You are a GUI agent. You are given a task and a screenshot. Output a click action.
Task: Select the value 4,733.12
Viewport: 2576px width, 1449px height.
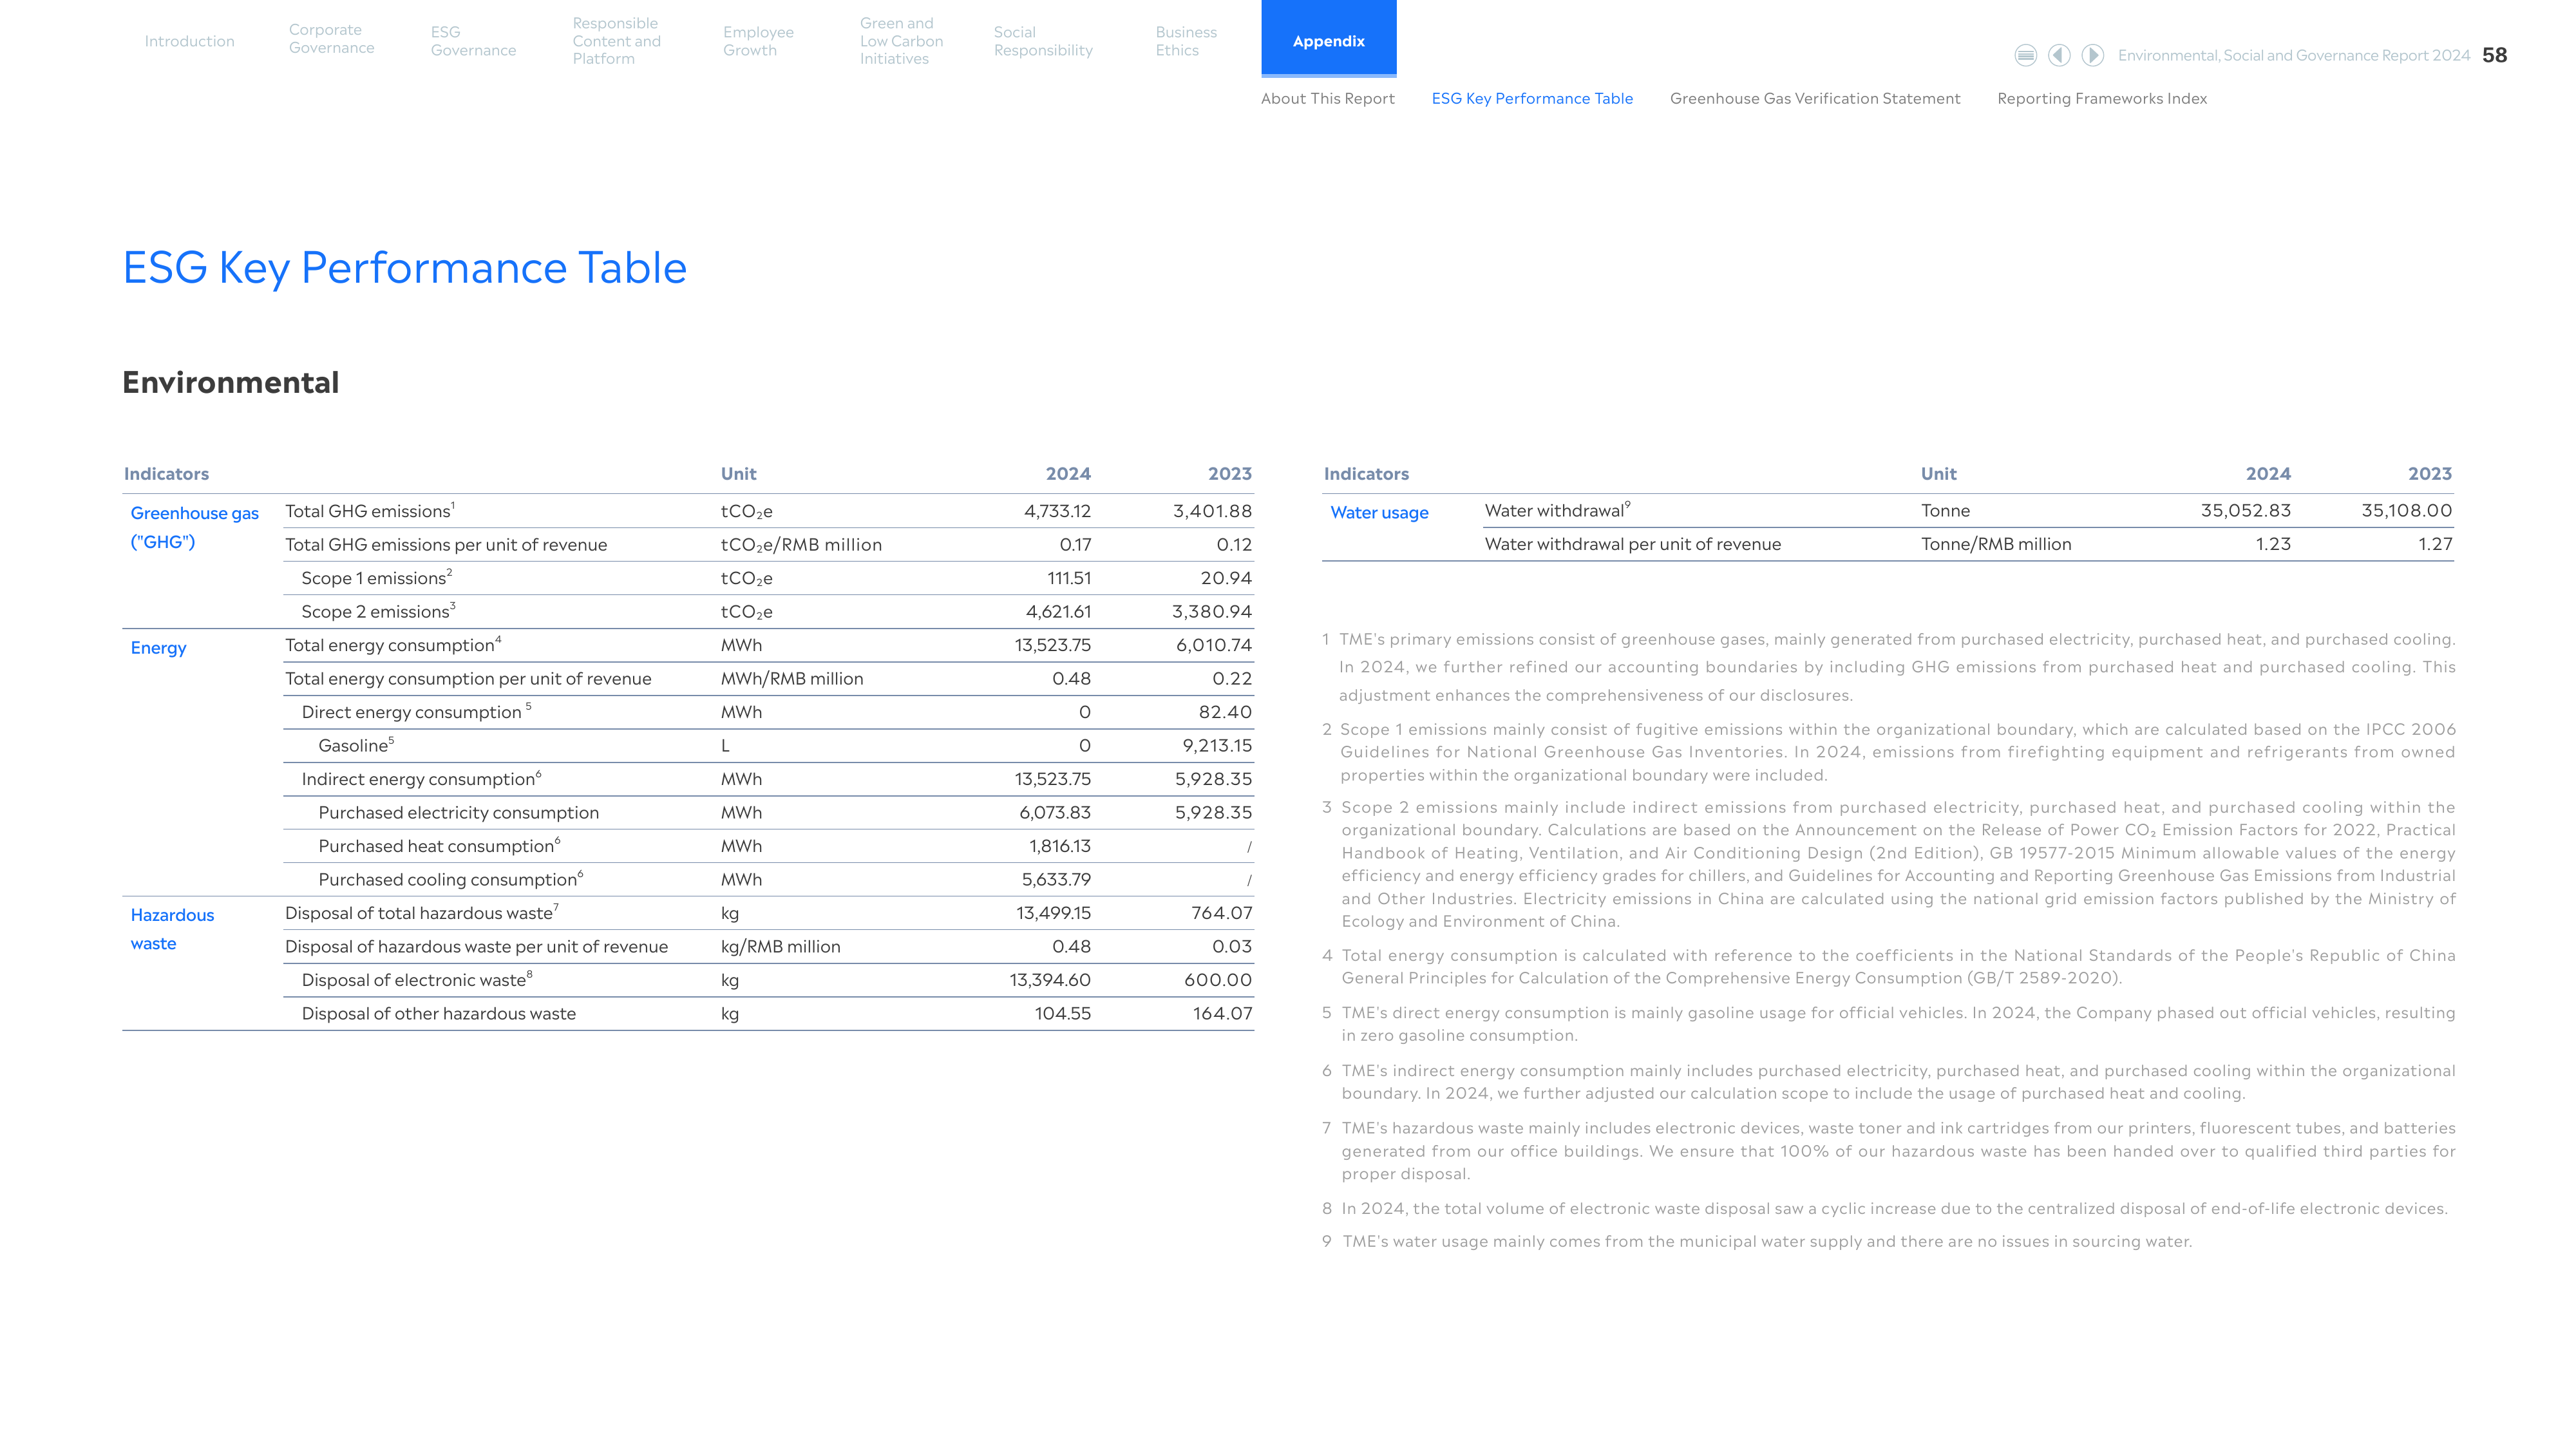click(1057, 511)
